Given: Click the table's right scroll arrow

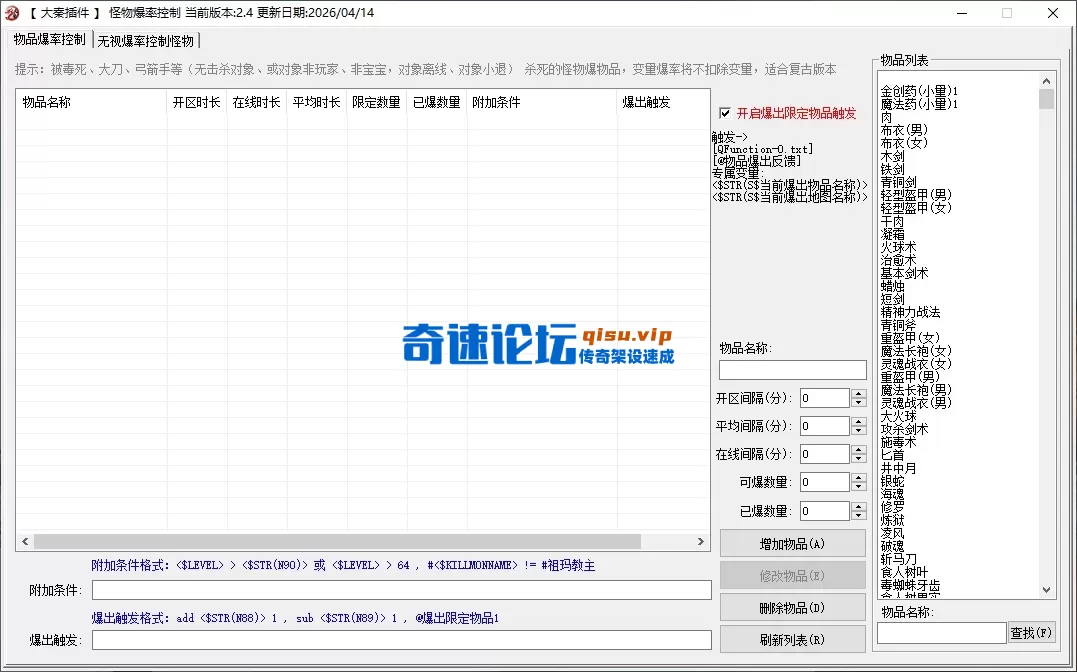Looking at the screenshot, I should (701, 541).
